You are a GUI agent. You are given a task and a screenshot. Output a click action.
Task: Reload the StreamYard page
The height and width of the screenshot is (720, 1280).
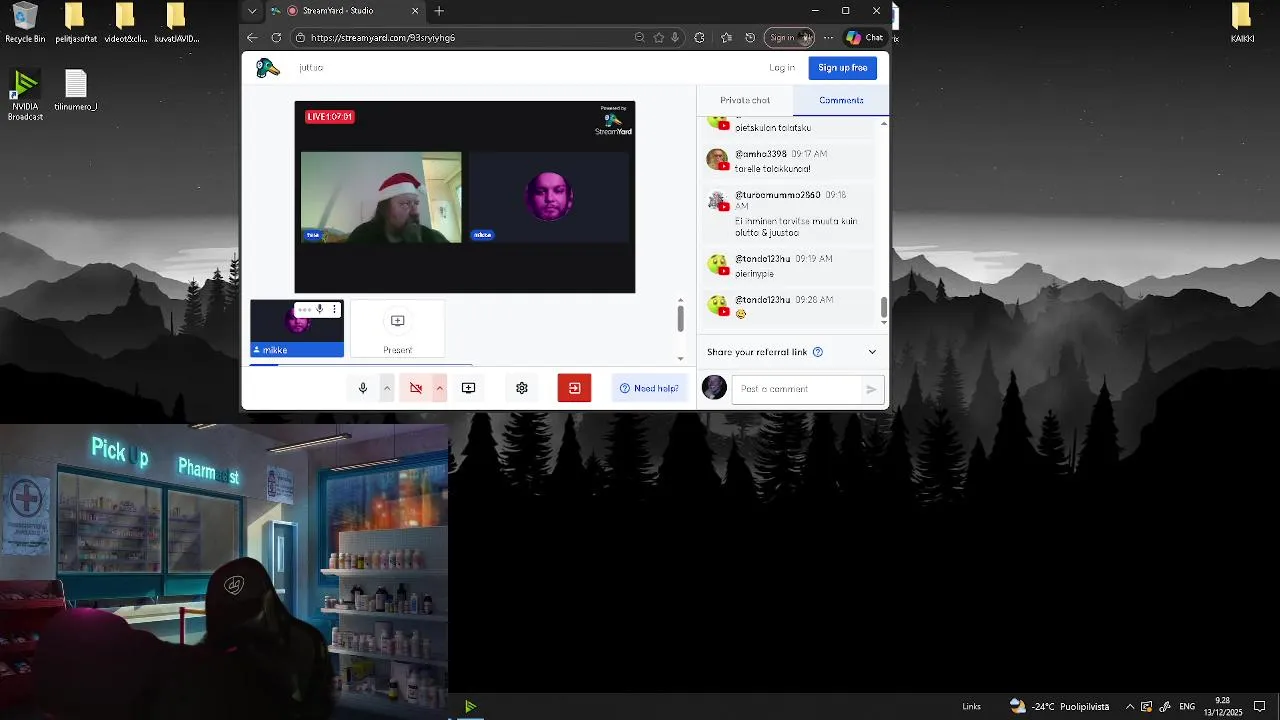[x=276, y=38]
